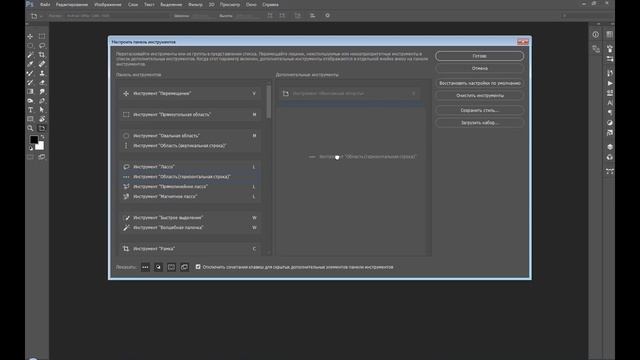Image resolution: width=640 pixels, height=360 pixels.
Task: Toggle Quick Mask button in the Show row
Action: click(171, 267)
